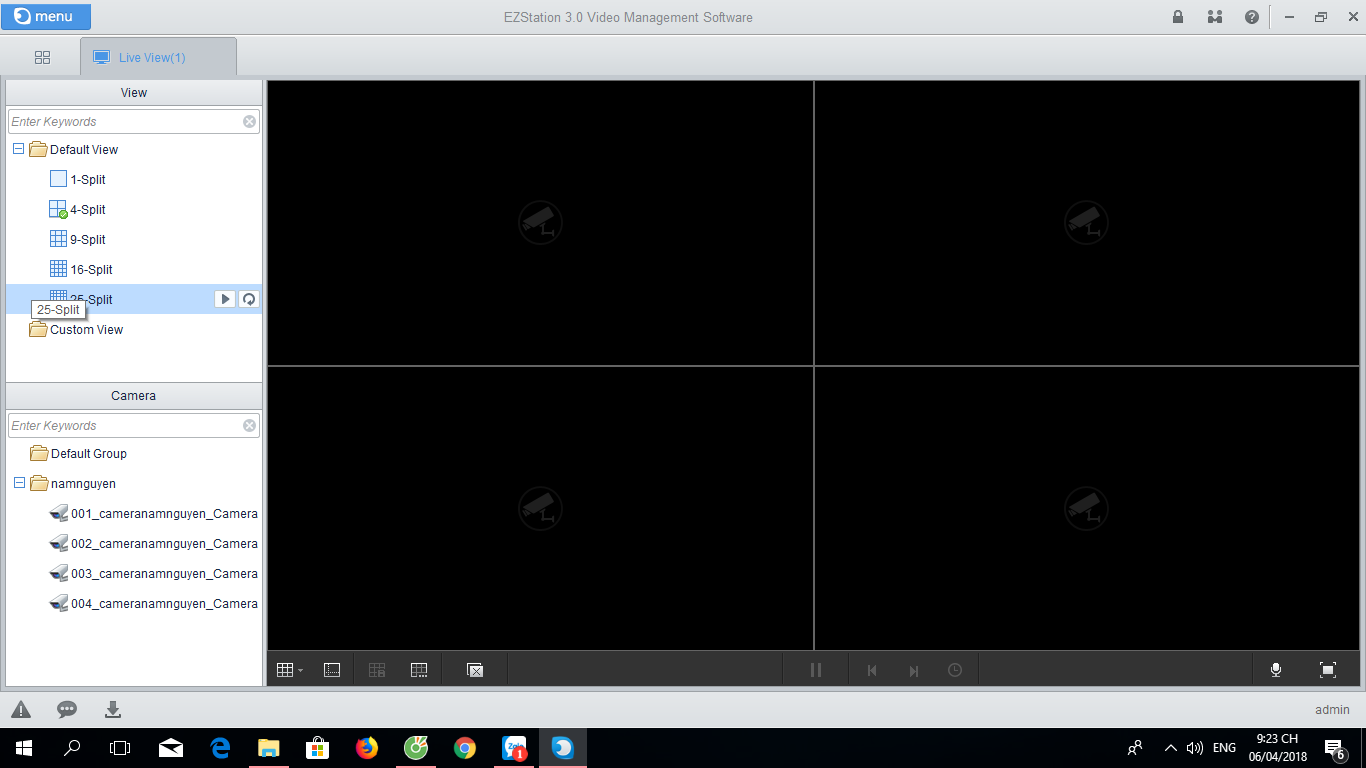Open the control panel grid tab
This screenshot has width=1366, height=768.
coord(42,58)
